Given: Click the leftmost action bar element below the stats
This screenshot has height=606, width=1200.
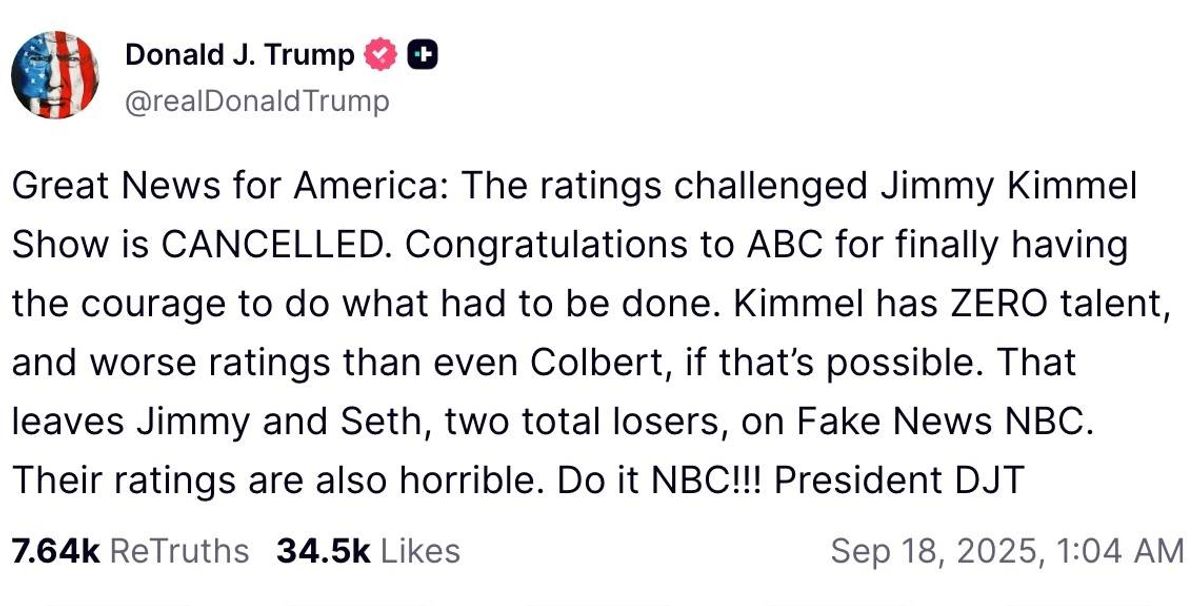Looking at the screenshot, I should (x=120, y=601).
